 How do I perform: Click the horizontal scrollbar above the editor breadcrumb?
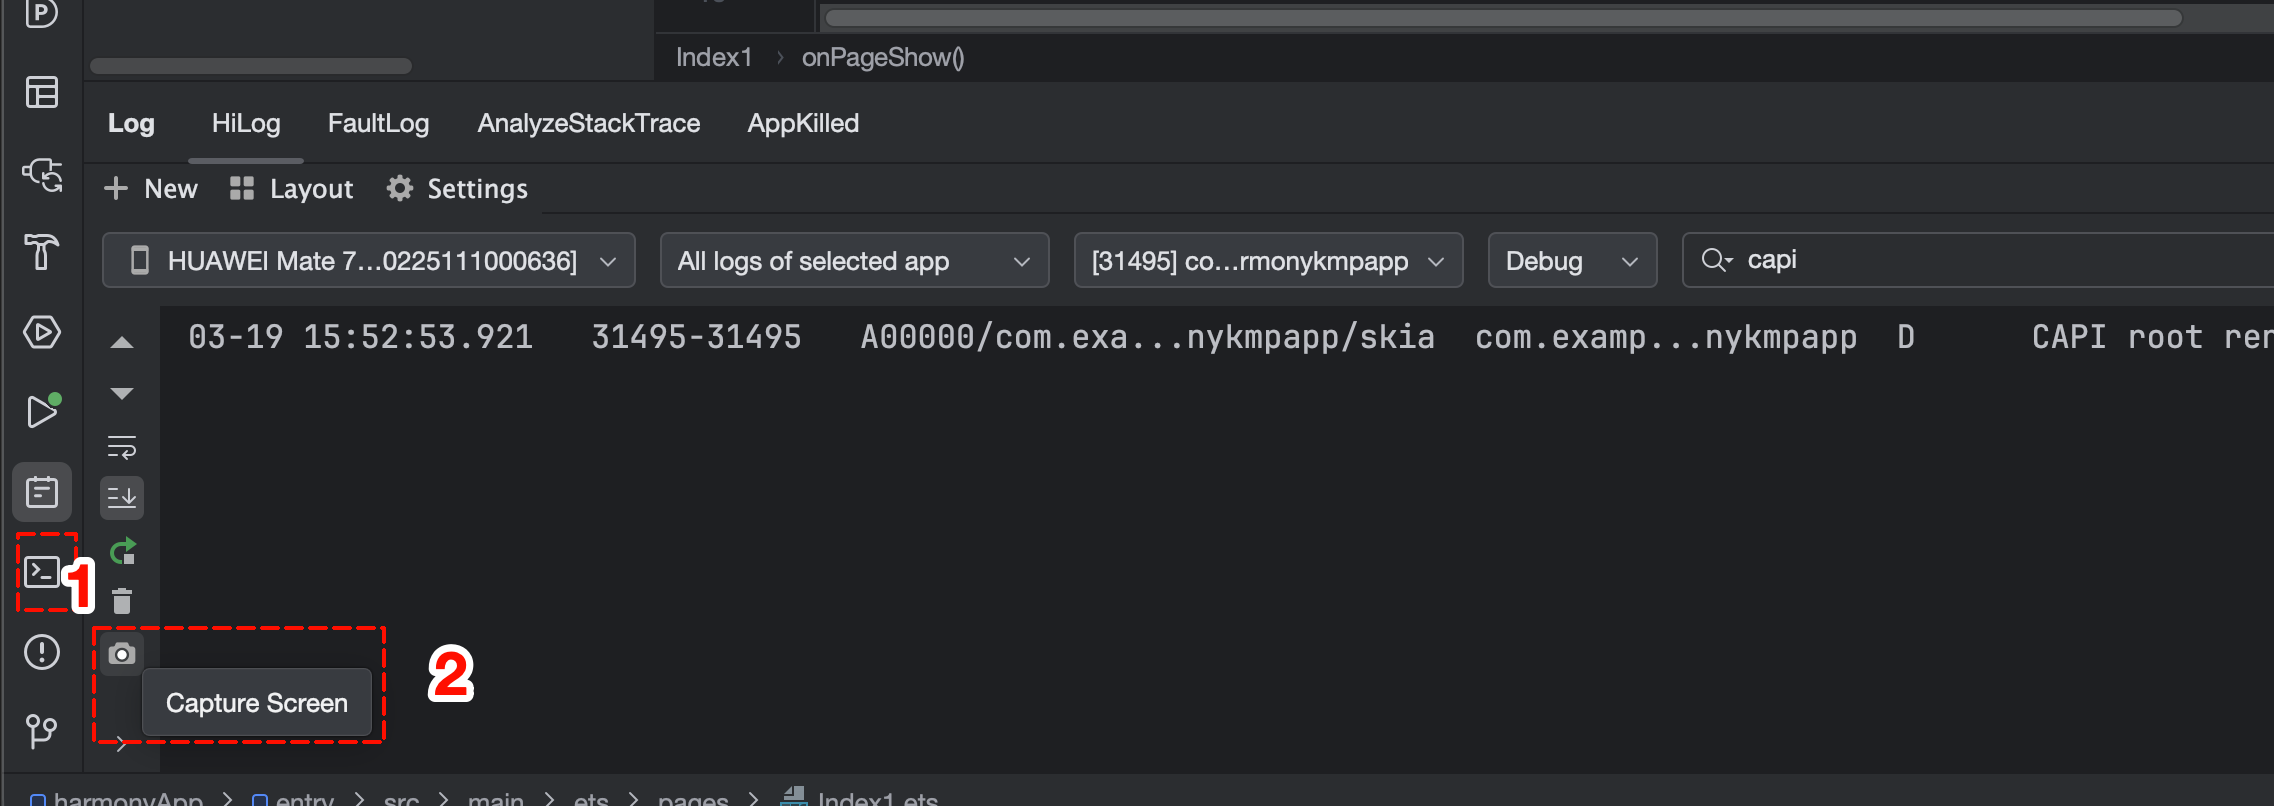click(x=1500, y=18)
